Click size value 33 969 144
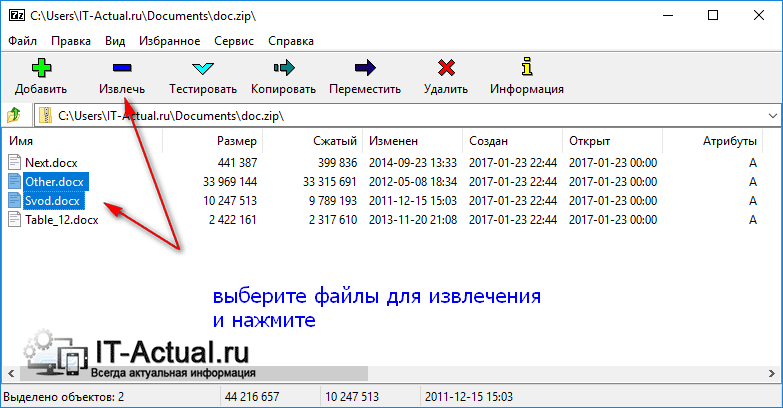Image resolution: width=783 pixels, height=408 pixels. coord(230,182)
